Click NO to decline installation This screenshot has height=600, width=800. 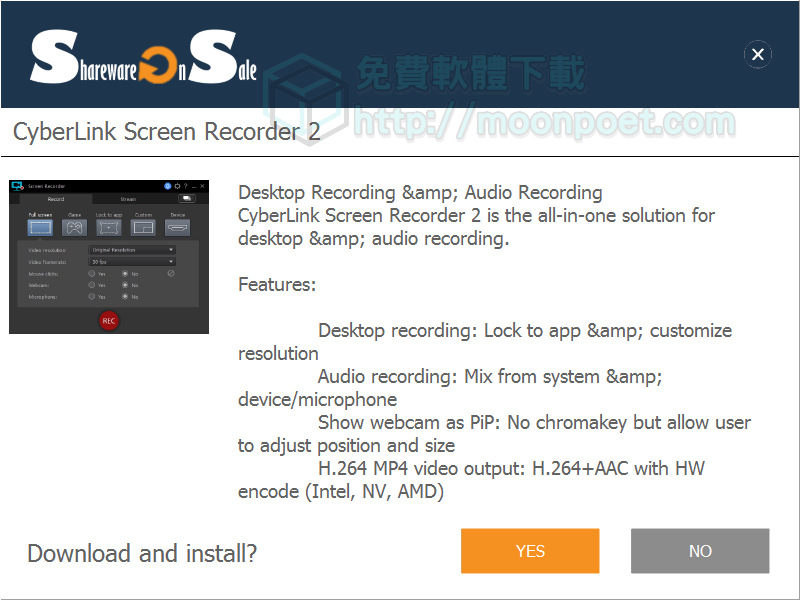click(x=699, y=551)
